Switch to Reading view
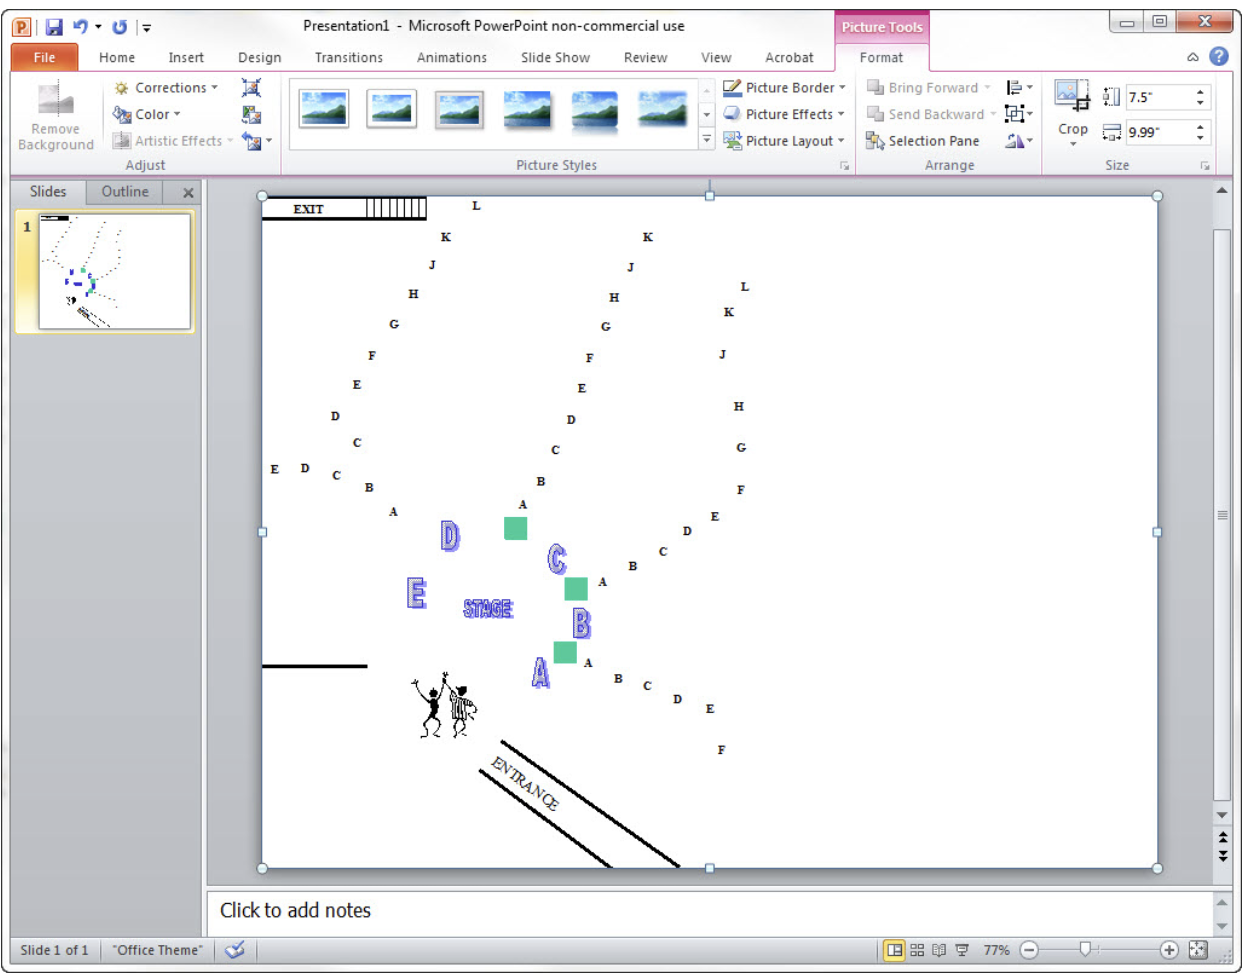1246x976 pixels. tap(939, 950)
